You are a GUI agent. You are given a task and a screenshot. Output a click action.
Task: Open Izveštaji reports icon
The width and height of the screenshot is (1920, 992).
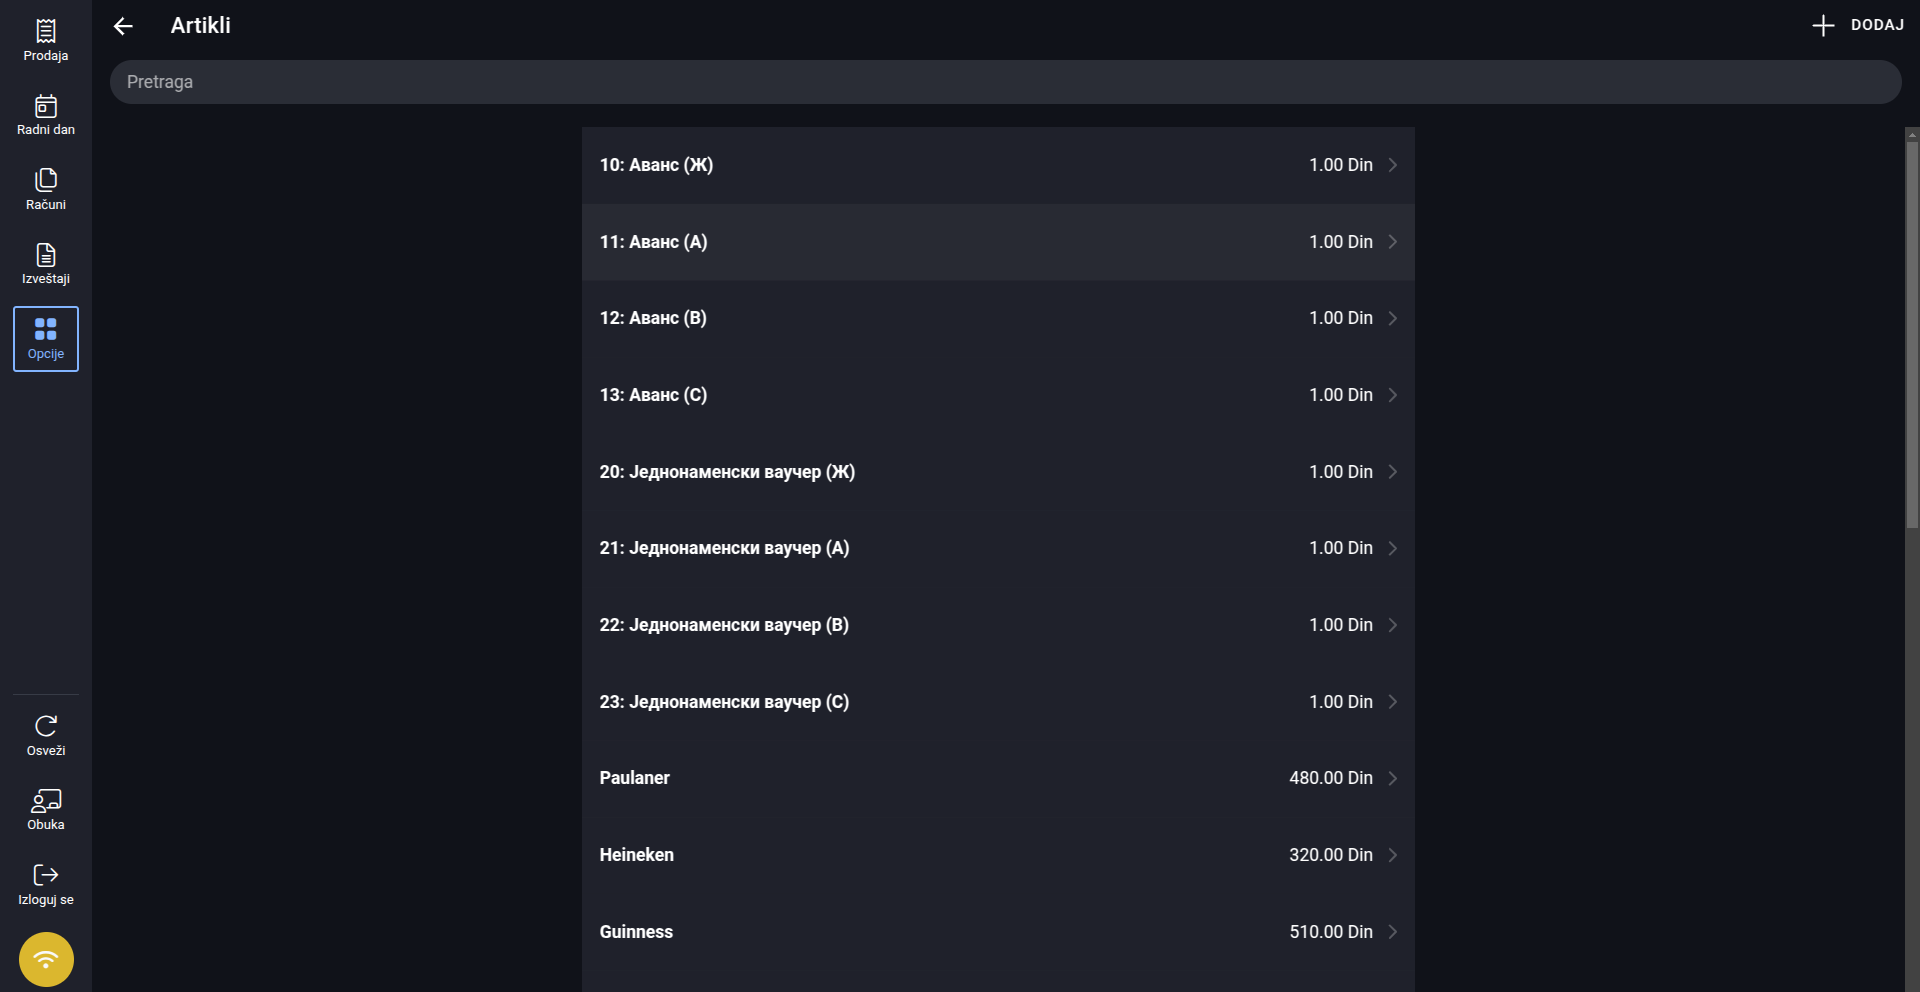coord(46,255)
